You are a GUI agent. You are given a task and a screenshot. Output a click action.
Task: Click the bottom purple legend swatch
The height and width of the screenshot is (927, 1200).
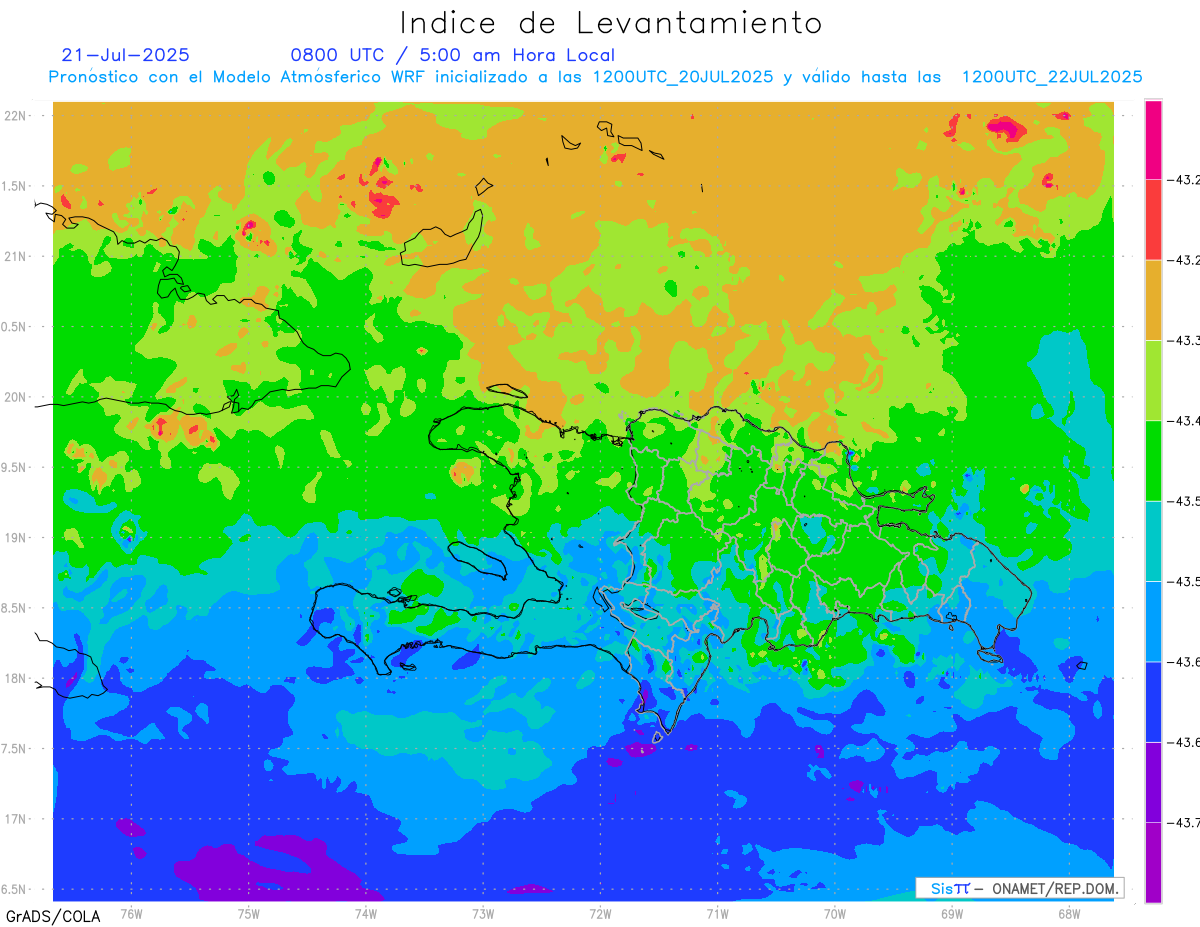pyautogui.click(x=1153, y=862)
